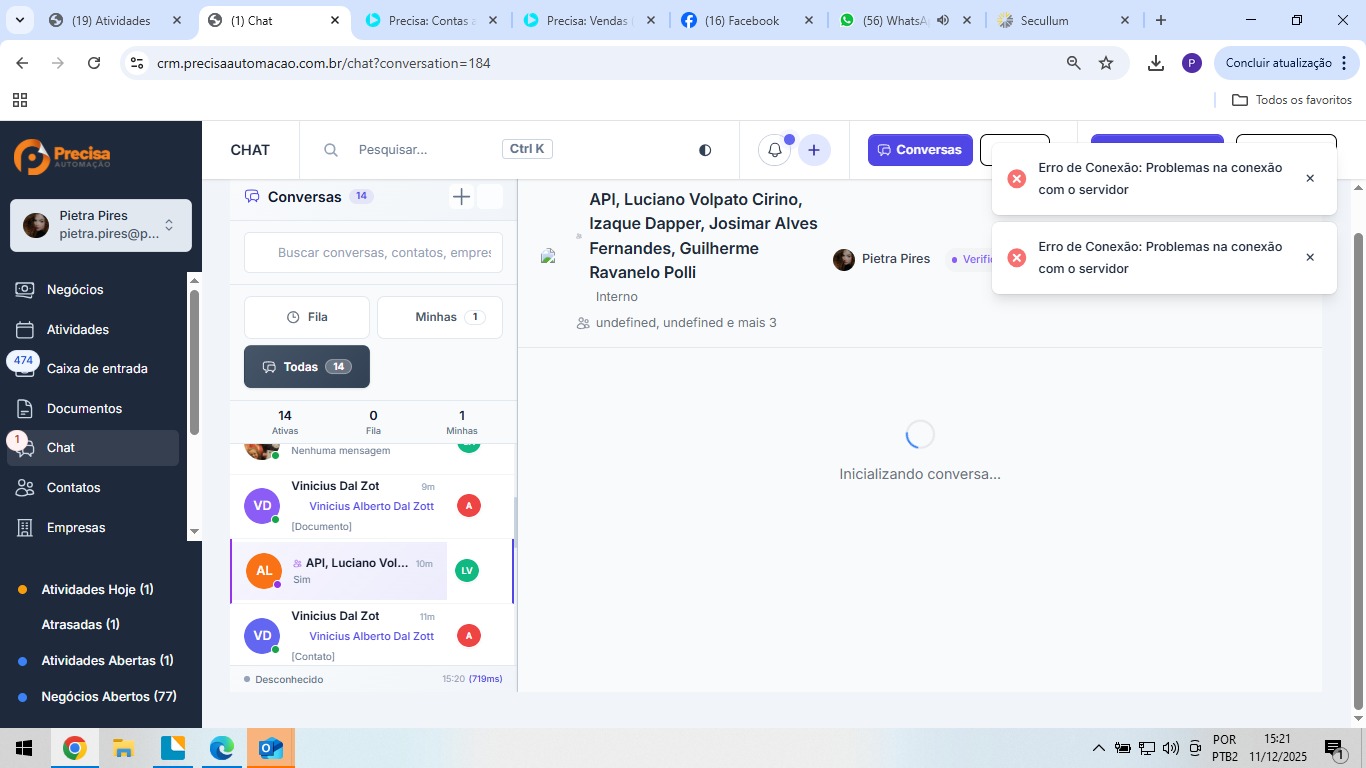
Task: Expand the Atividades Hoje (1) item
Action: pos(97,590)
